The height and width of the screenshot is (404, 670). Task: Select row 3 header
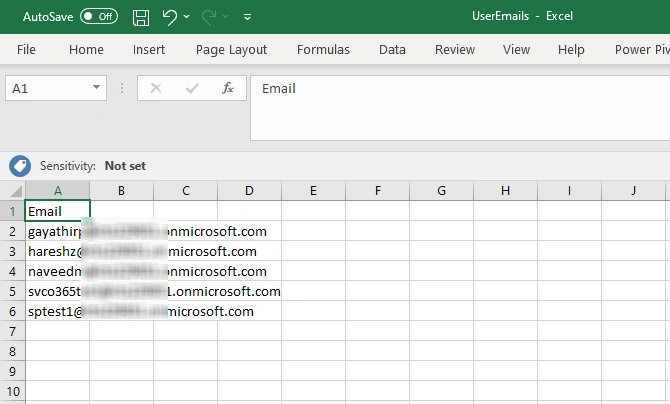[x=12, y=251]
